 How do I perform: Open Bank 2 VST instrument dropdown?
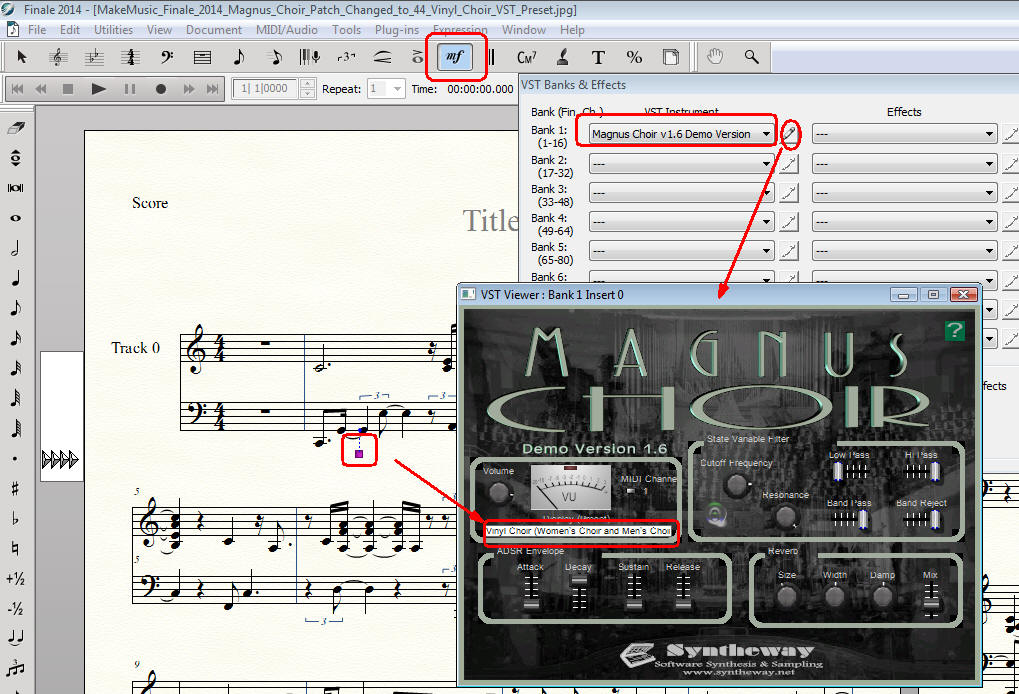coord(681,164)
